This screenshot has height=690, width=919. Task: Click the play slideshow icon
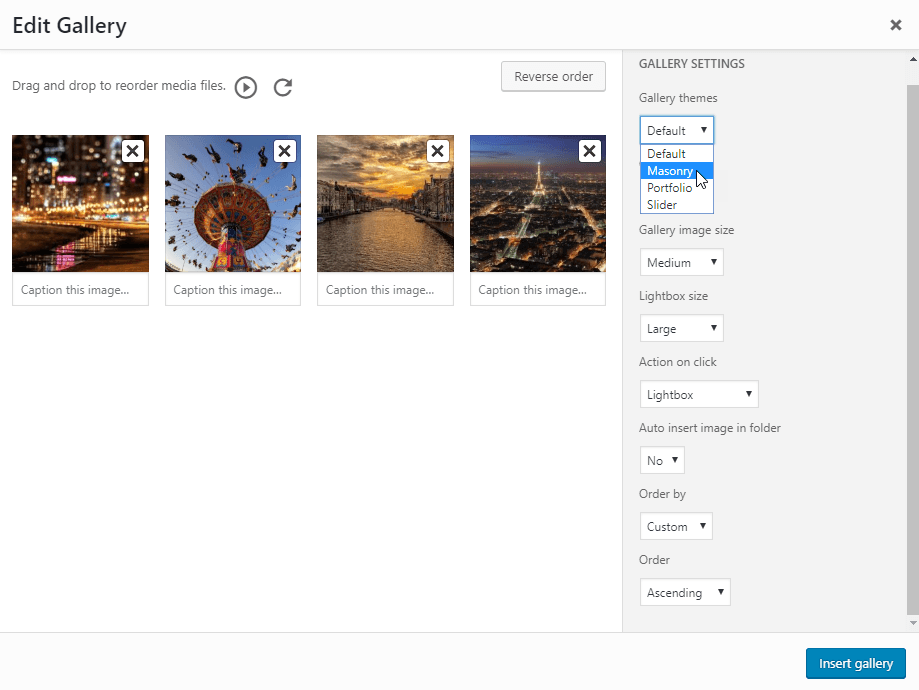[x=246, y=88]
